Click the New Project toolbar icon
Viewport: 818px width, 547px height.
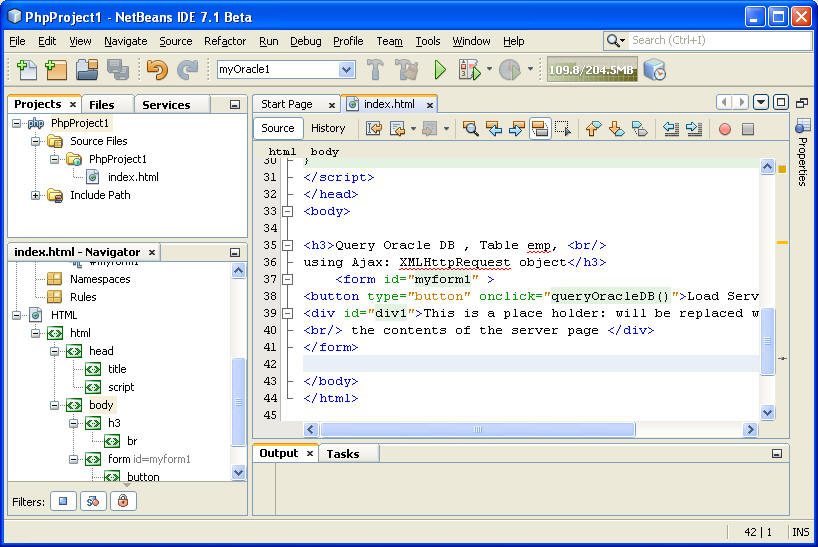(x=56, y=69)
